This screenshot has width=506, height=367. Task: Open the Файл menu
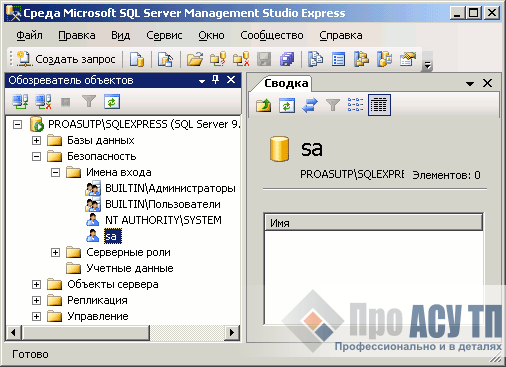[x=29, y=35]
